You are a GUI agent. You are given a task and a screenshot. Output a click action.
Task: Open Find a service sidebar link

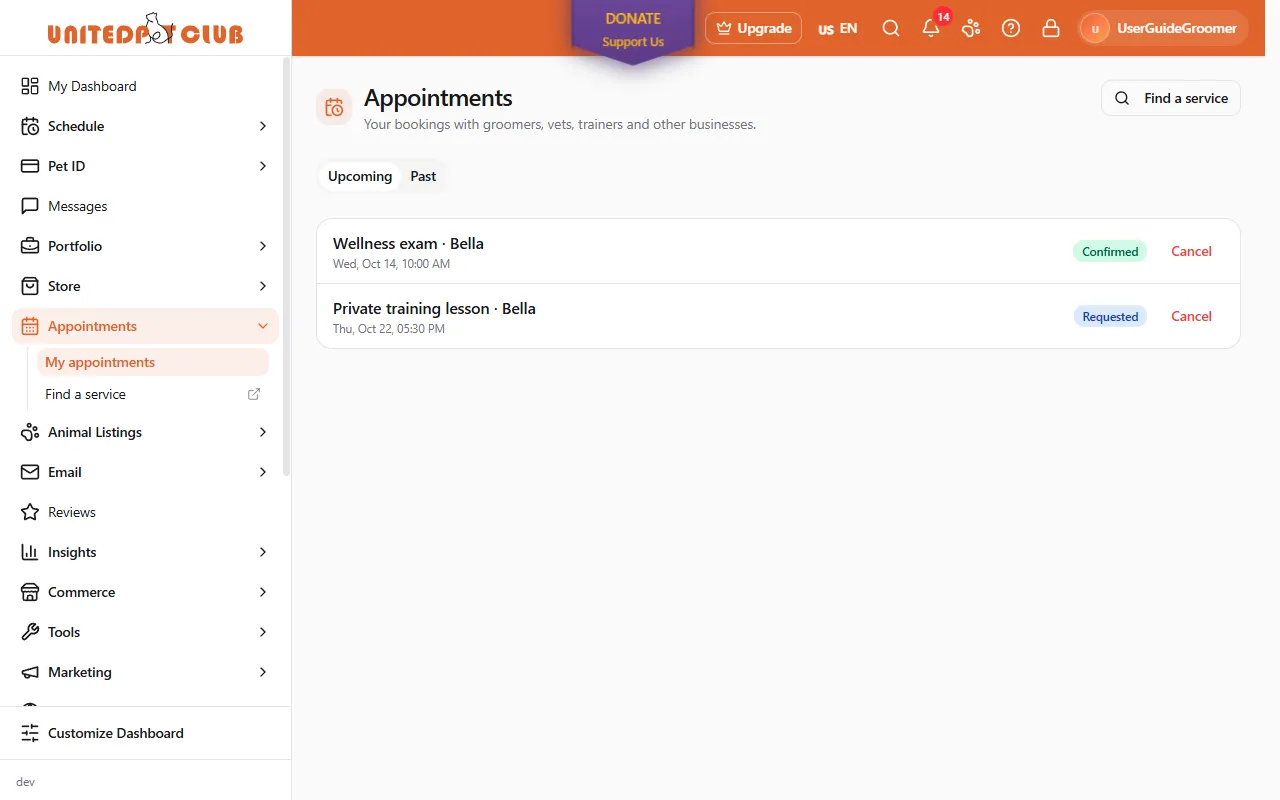coord(153,394)
